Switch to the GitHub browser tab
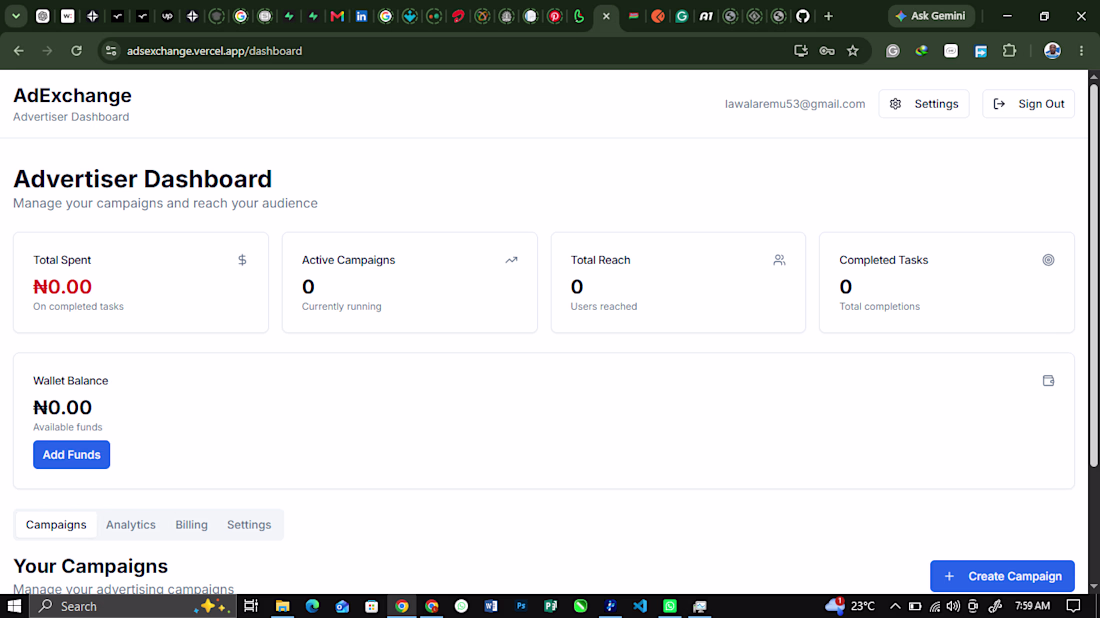 (x=803, y=16)
